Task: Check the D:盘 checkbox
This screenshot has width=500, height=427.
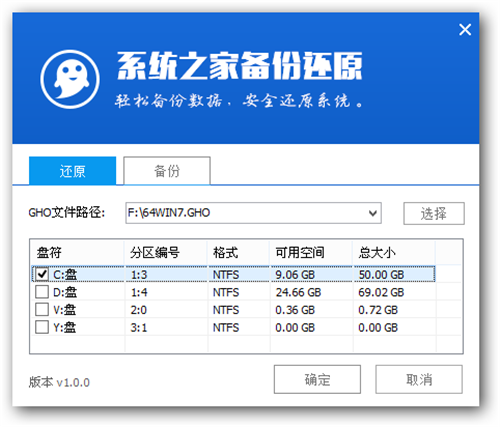Action: tap(42, 292)
